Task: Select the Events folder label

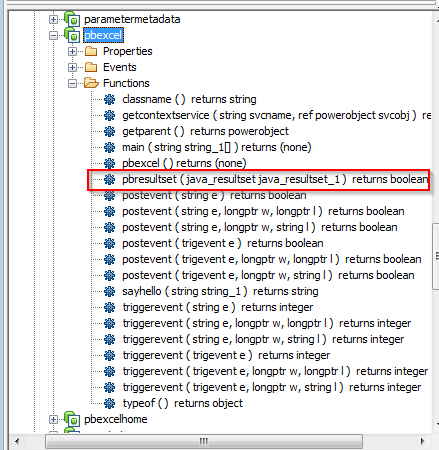Action: [120, 67]
